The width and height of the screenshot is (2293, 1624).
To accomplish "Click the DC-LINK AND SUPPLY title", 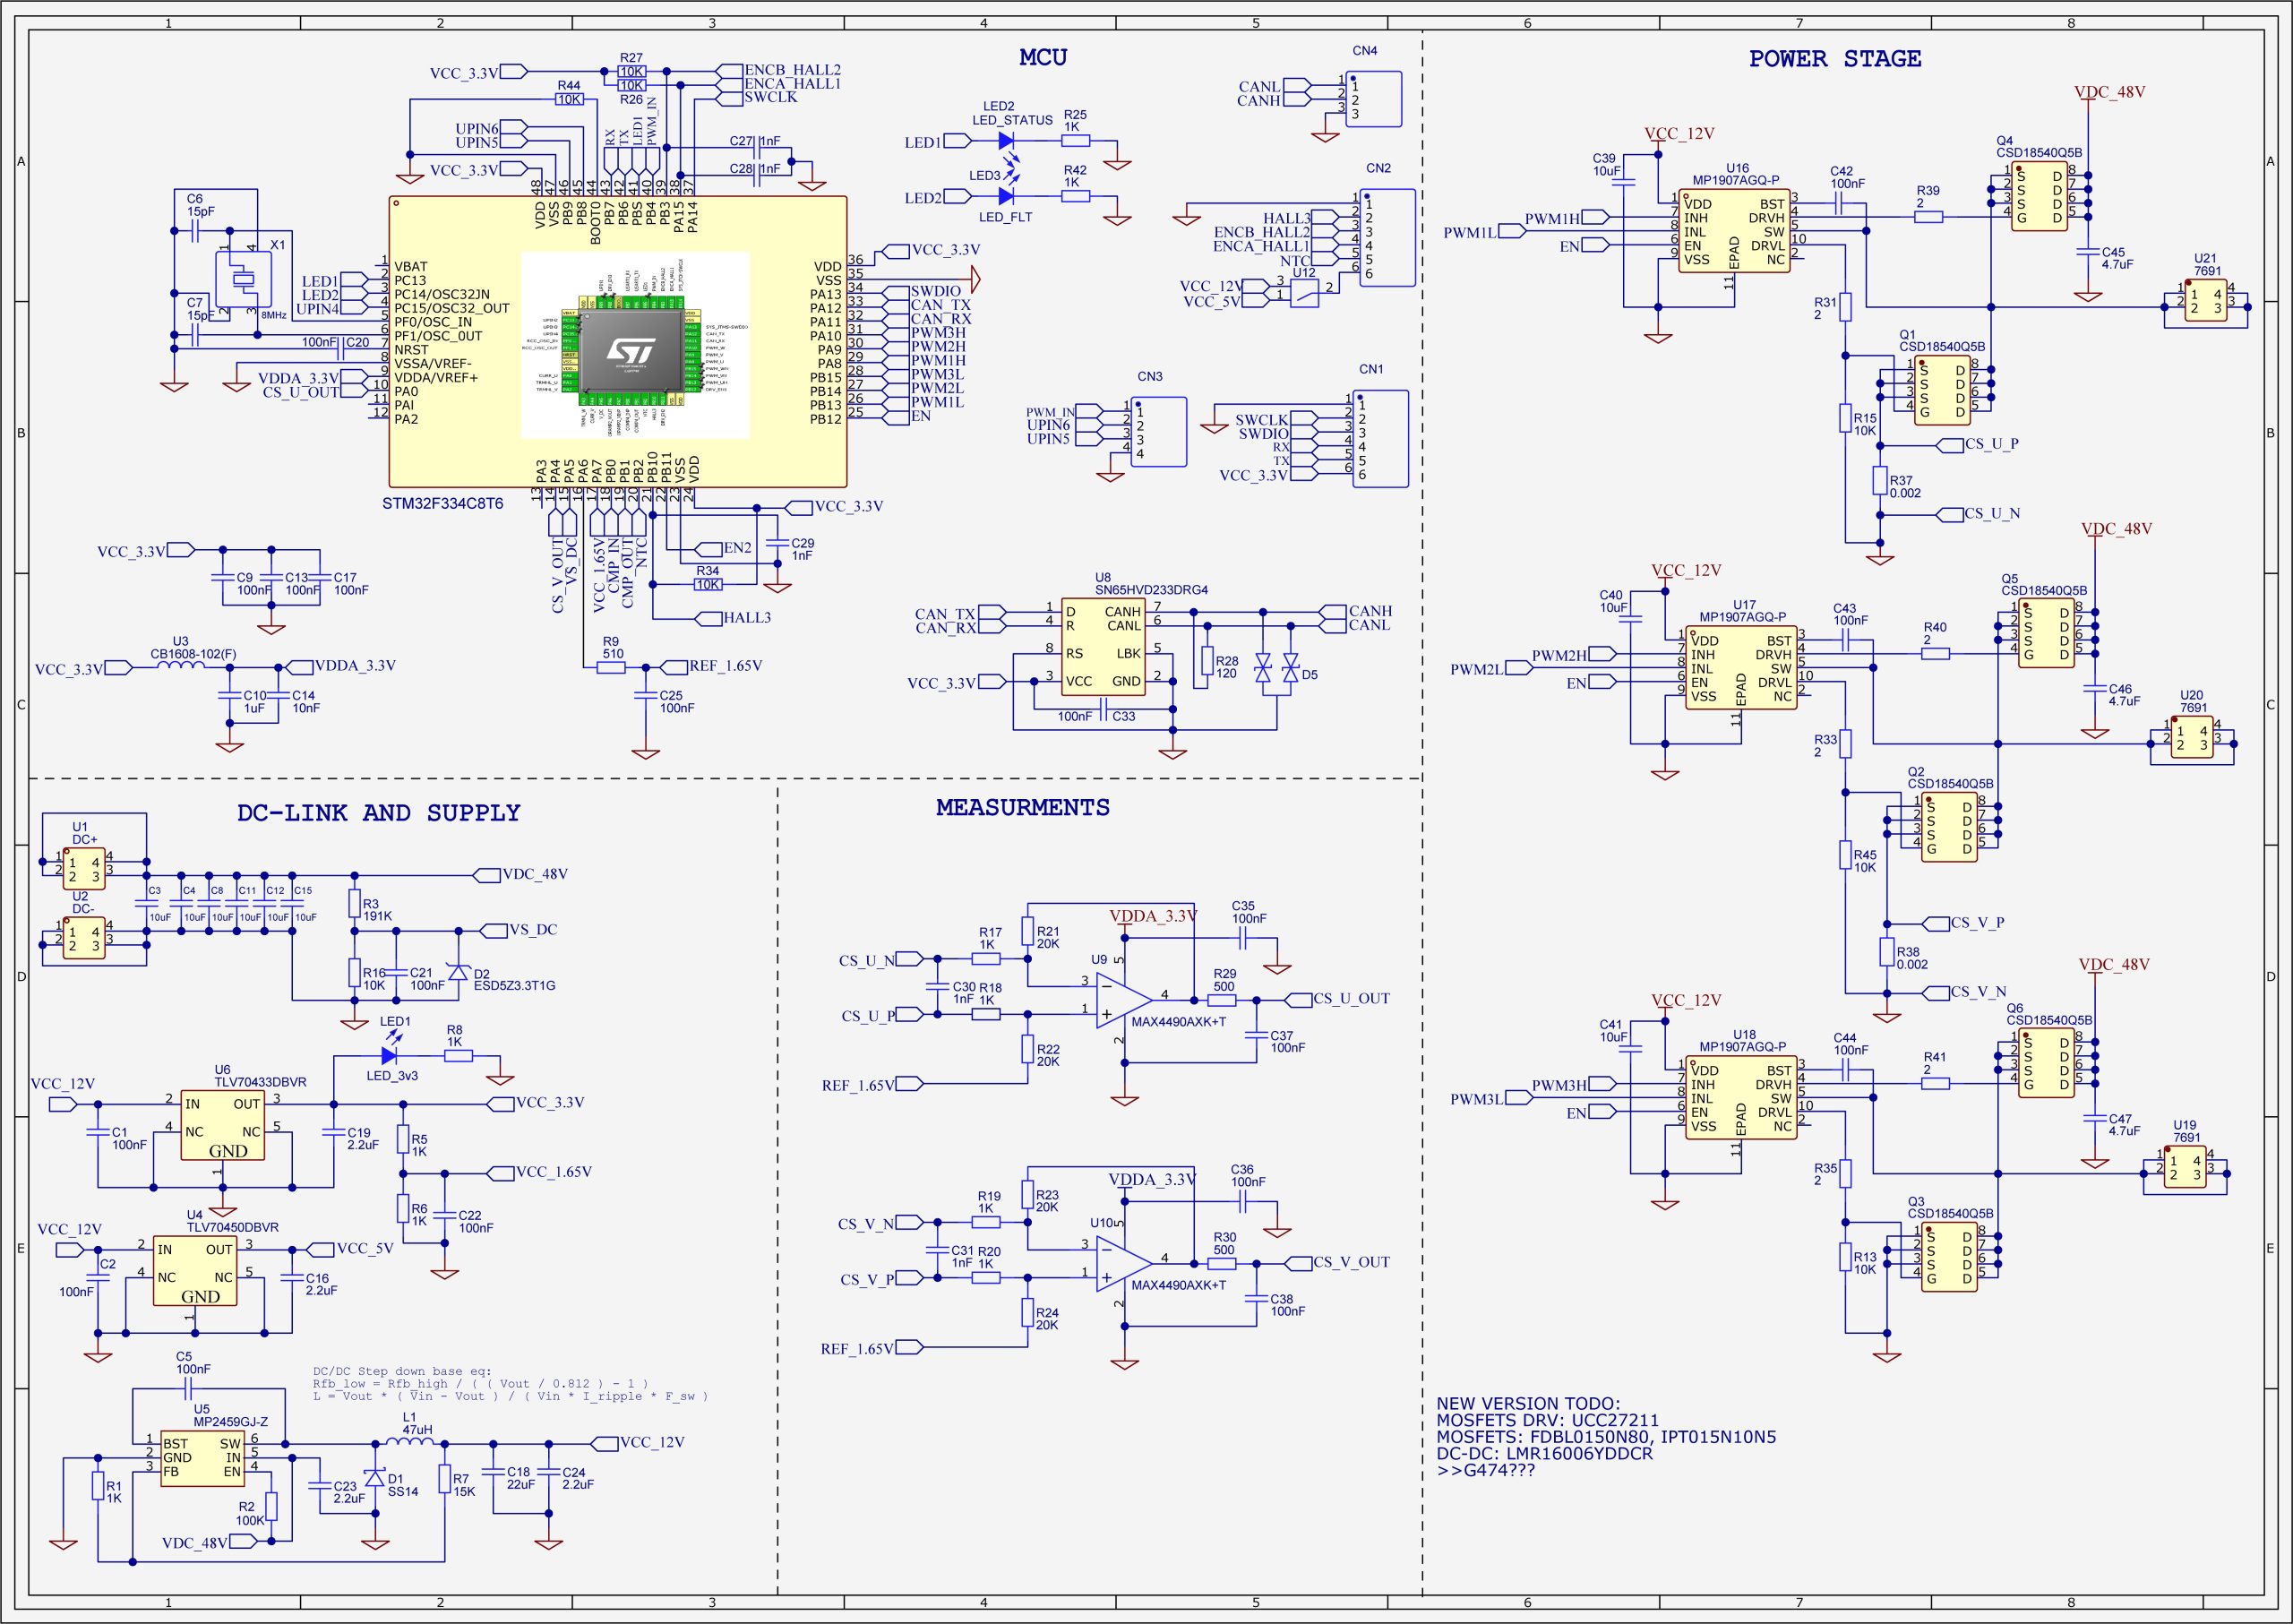I will (379, 813).
